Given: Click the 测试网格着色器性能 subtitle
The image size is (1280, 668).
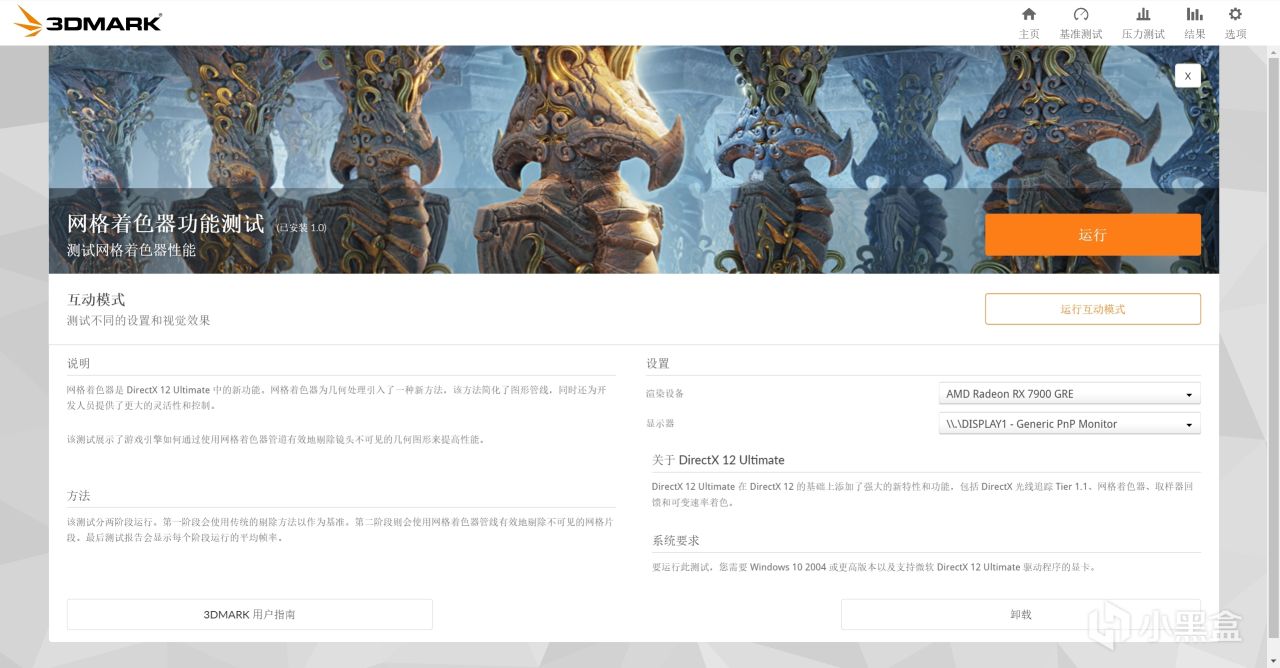Looking at the screenshot, I should pos(131,250).
